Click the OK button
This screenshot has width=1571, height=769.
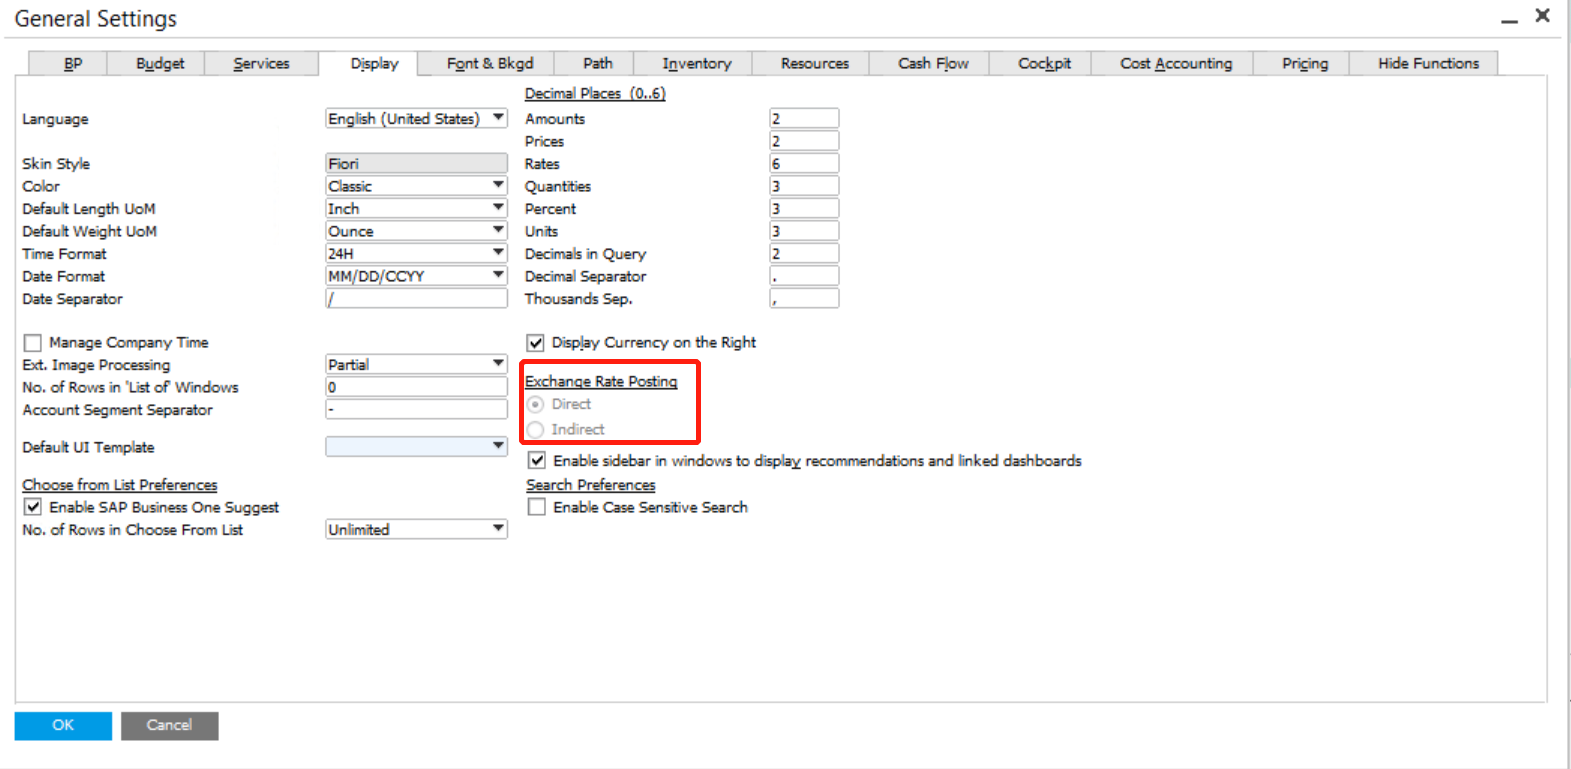pyautogui.click(x=63, y=725)
